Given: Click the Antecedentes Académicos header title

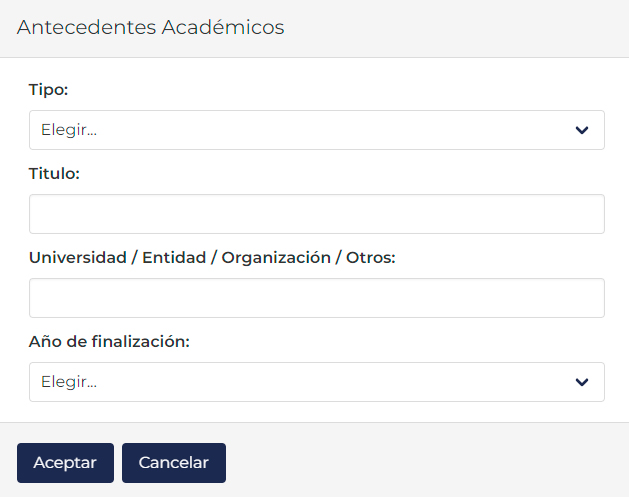Looking at the screenshot, I should click(x=151, y=28).
